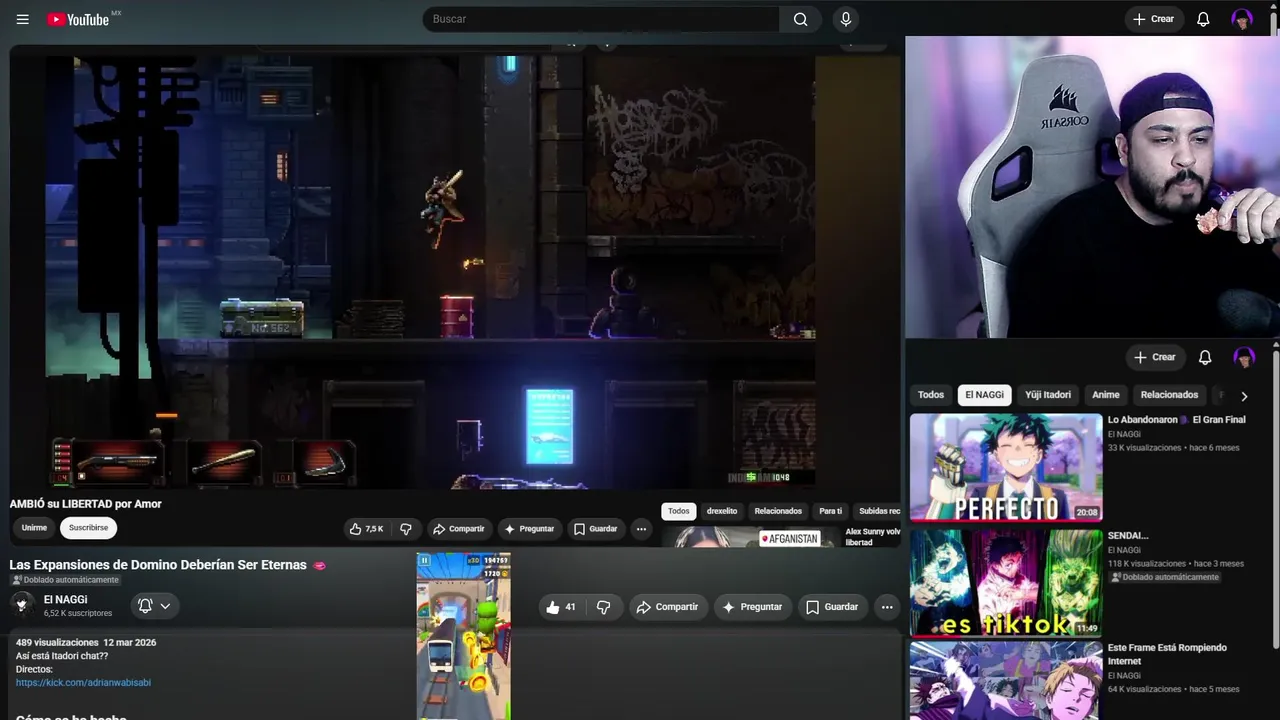Open the 'SENDAI...' video title

coord(1127,536)
